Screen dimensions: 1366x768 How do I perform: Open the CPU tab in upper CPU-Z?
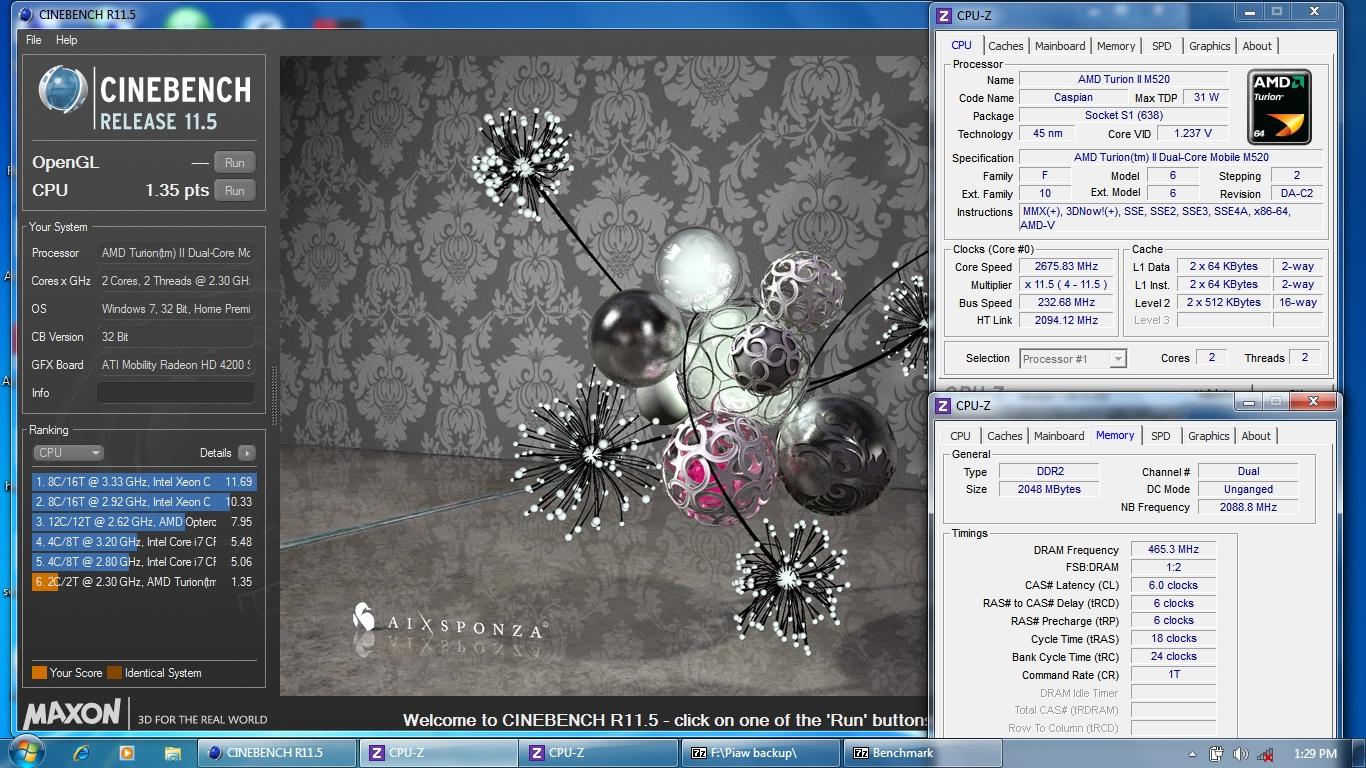[961, 45]
